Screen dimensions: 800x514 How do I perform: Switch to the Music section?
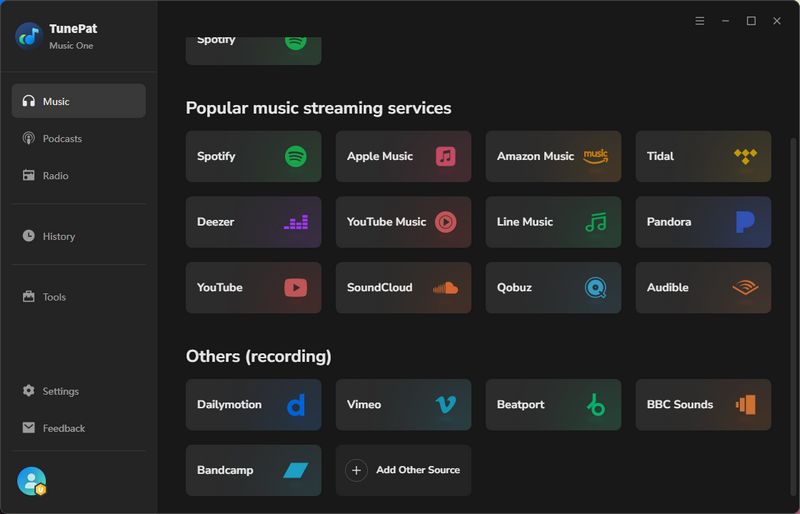coord(79,101)
